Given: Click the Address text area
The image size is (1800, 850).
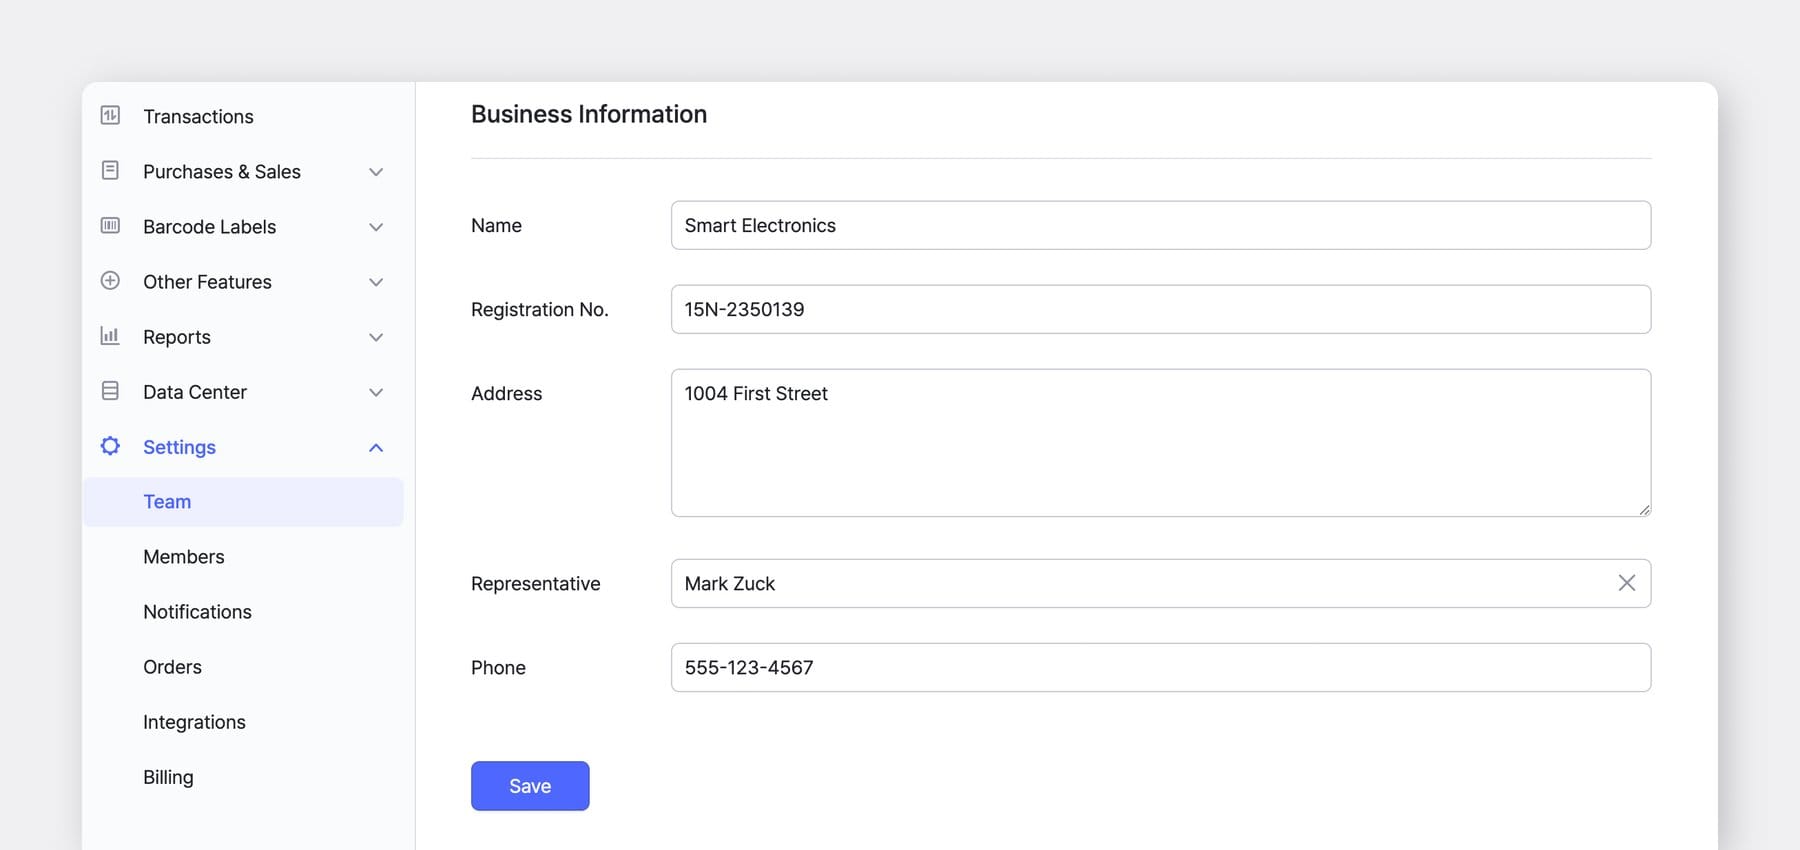Looking at the screenshot, I should (1161, 443).
